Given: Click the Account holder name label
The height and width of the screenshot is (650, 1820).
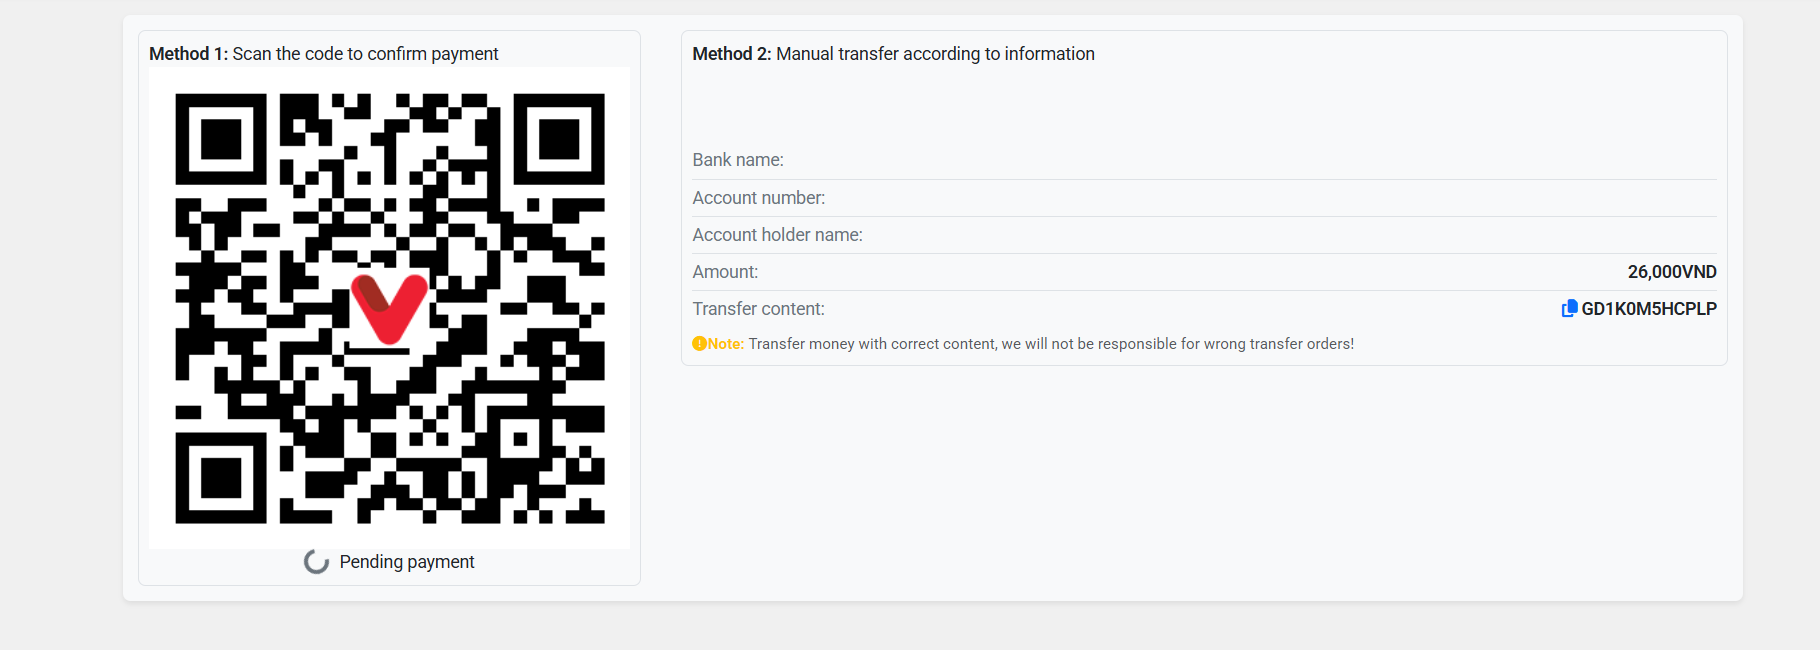Looking at the screenshot, I should click(777, 235).
